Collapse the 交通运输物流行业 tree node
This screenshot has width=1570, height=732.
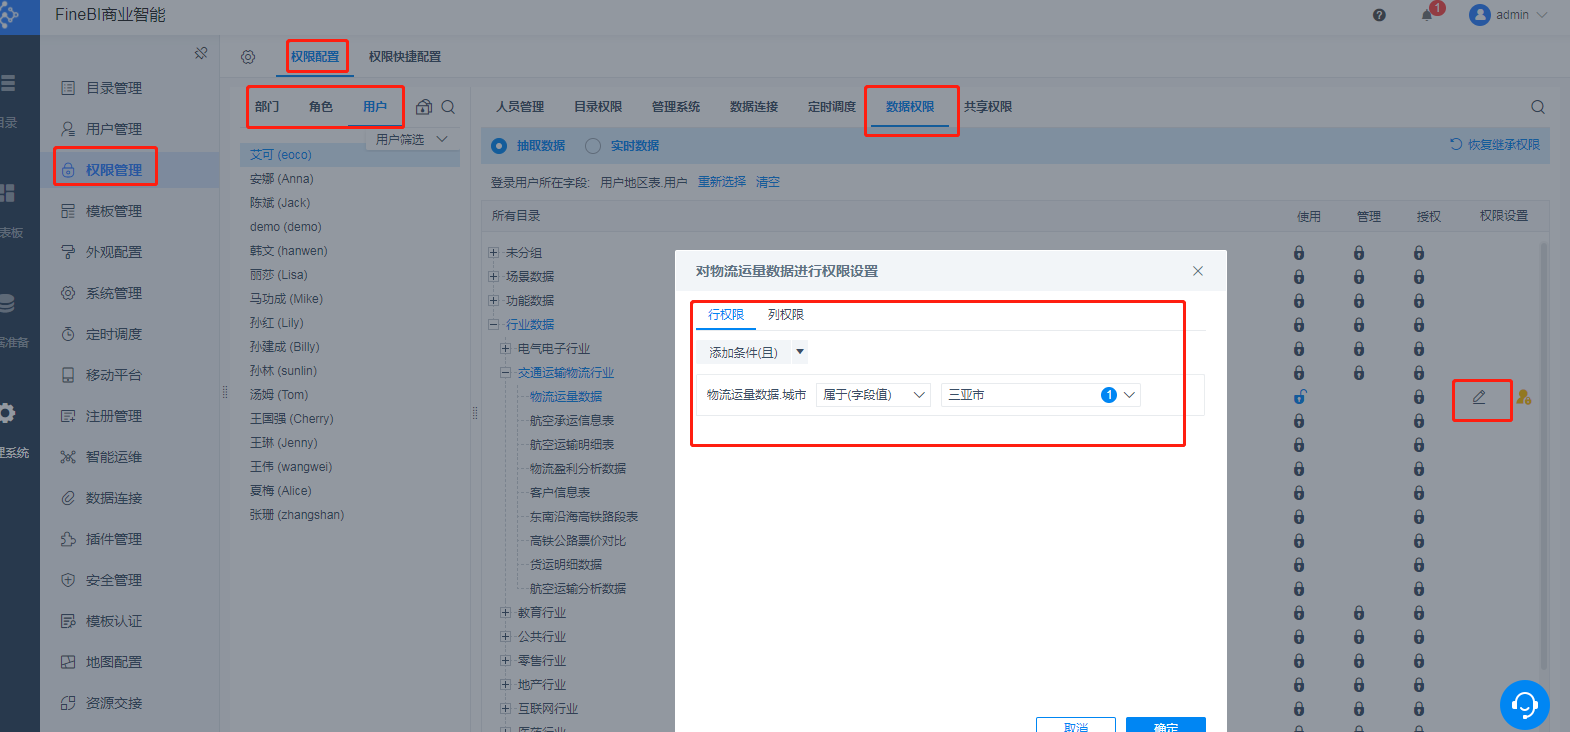pyautogui.click(x=505, y=373)
